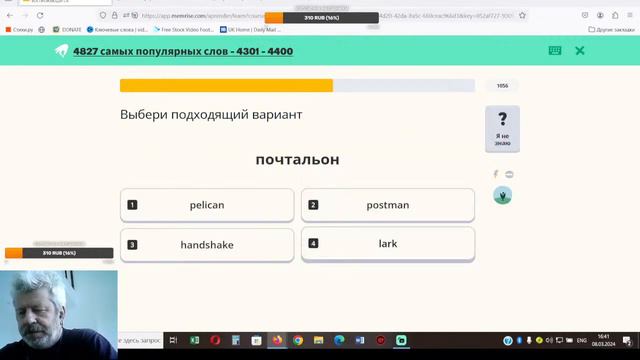Reload the page with refresh icon
This screenshot has width=640, height=360.
click(x=40, y=16)
